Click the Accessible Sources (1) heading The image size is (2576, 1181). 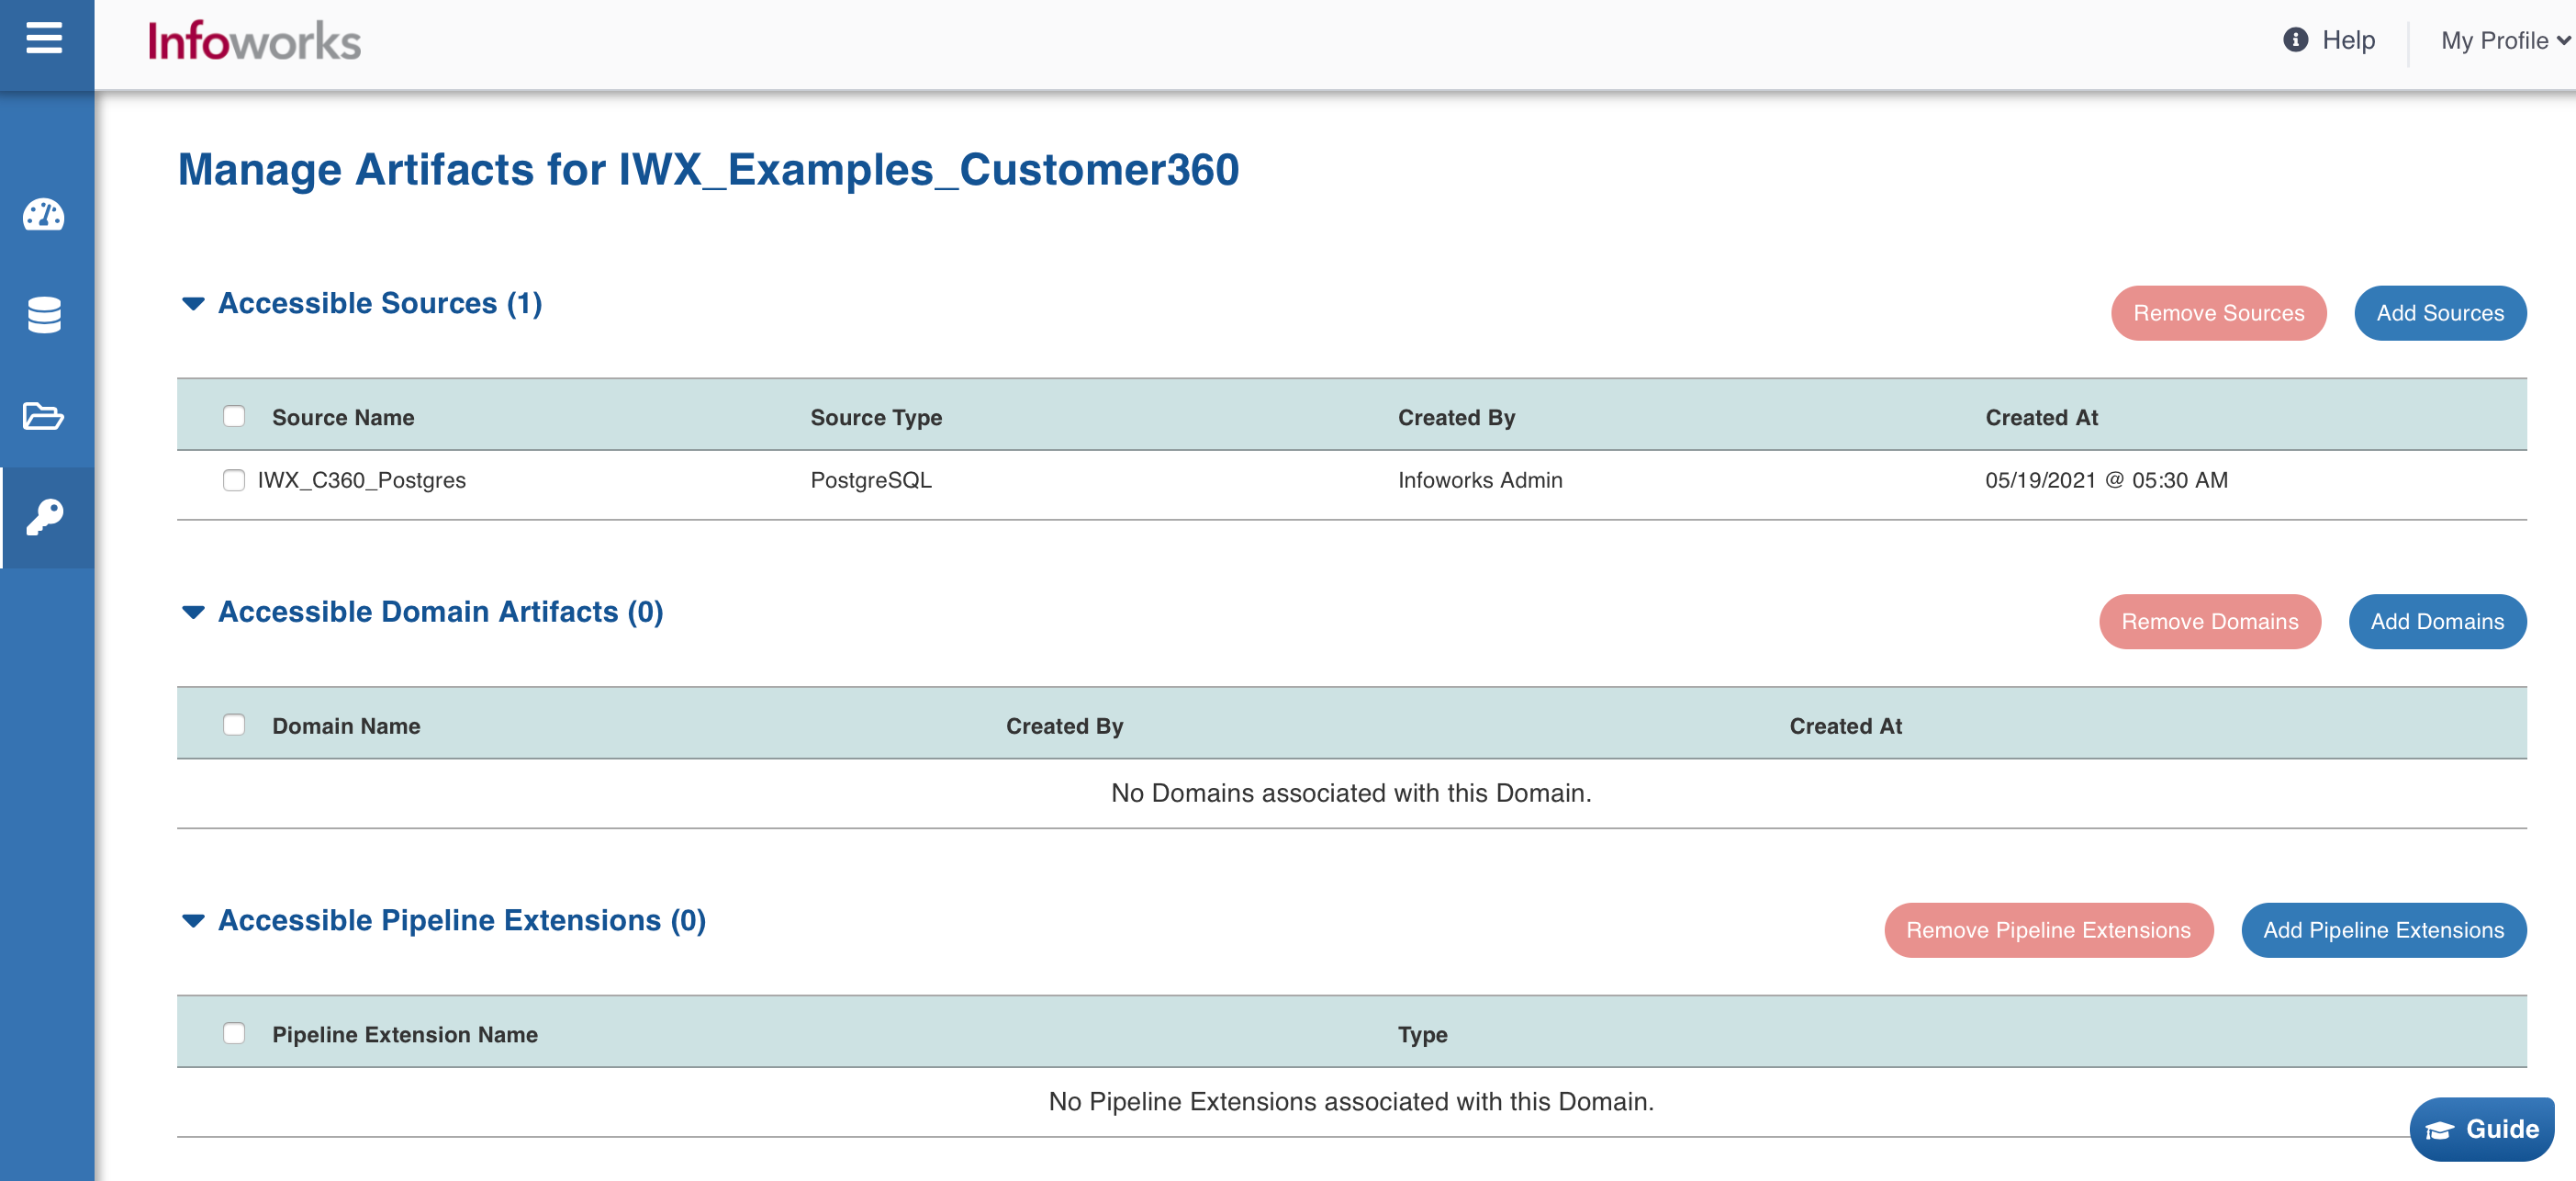click(380, 303)
